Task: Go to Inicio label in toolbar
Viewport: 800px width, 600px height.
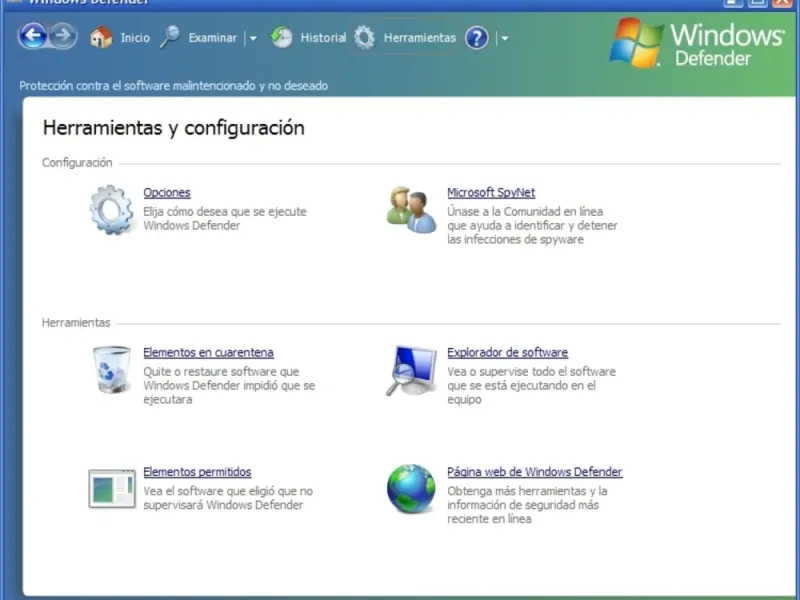Action: pos(135,38)
